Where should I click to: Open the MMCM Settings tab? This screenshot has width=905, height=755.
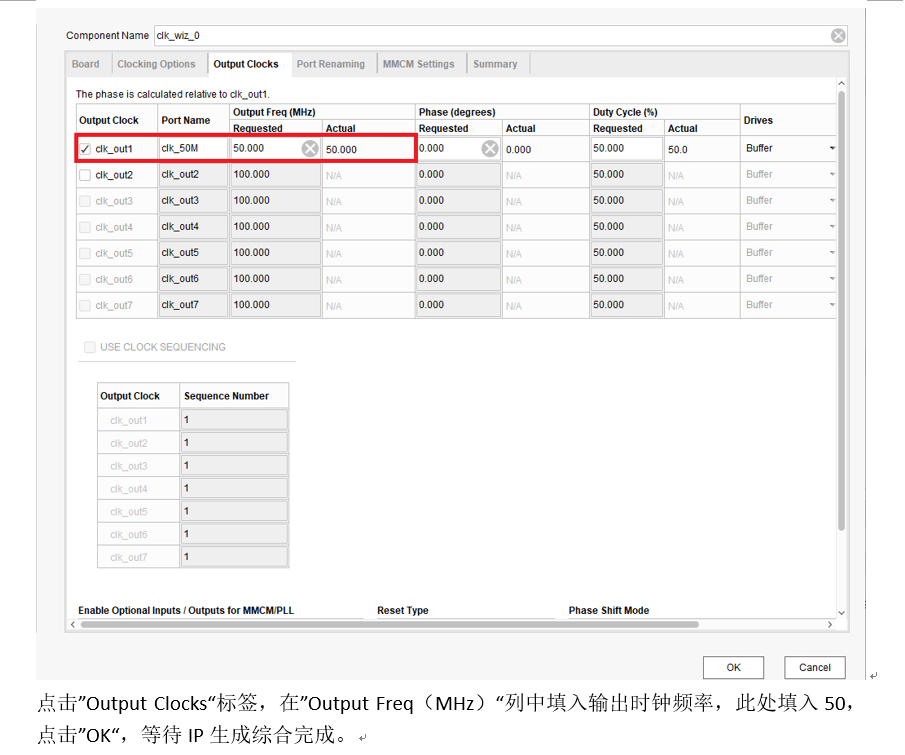[418, 64]
